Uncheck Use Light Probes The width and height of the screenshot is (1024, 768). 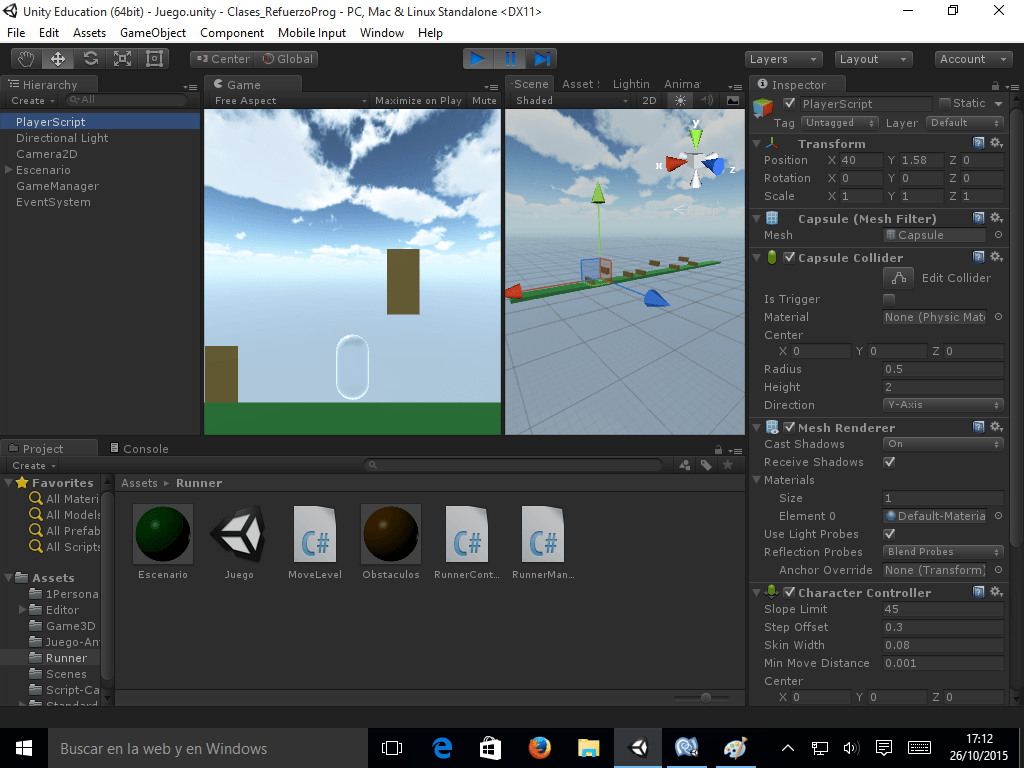point(889,534)
